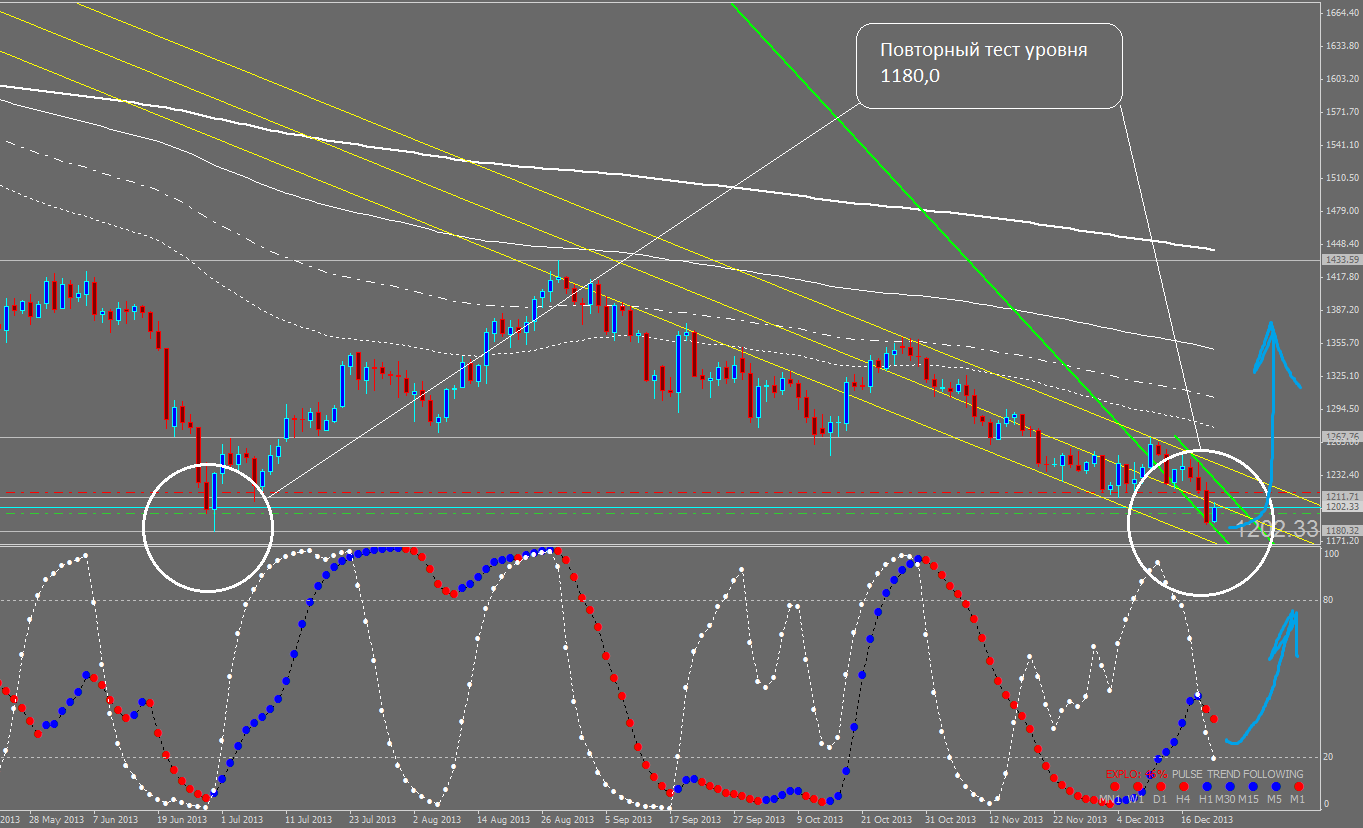1363x828 pixels.
Task: Click the 1387.20 price axis value
Action: [1342, 309]
